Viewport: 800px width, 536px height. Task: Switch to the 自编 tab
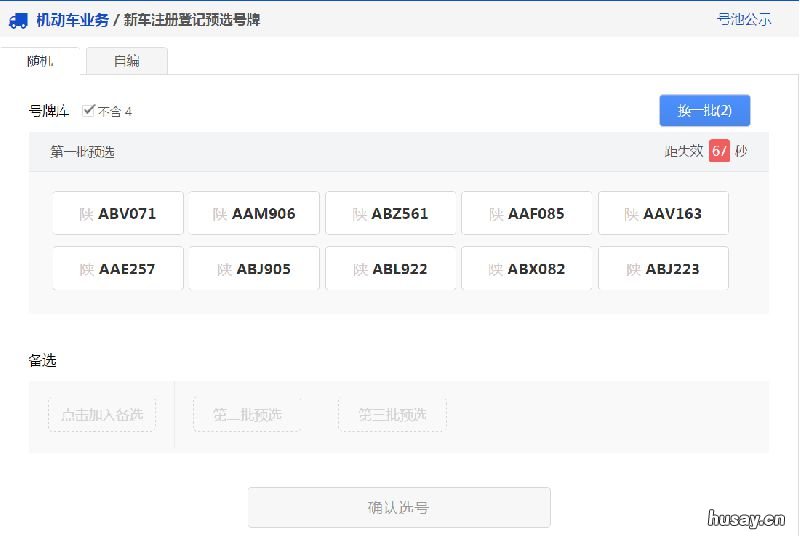tap(126, 61)
